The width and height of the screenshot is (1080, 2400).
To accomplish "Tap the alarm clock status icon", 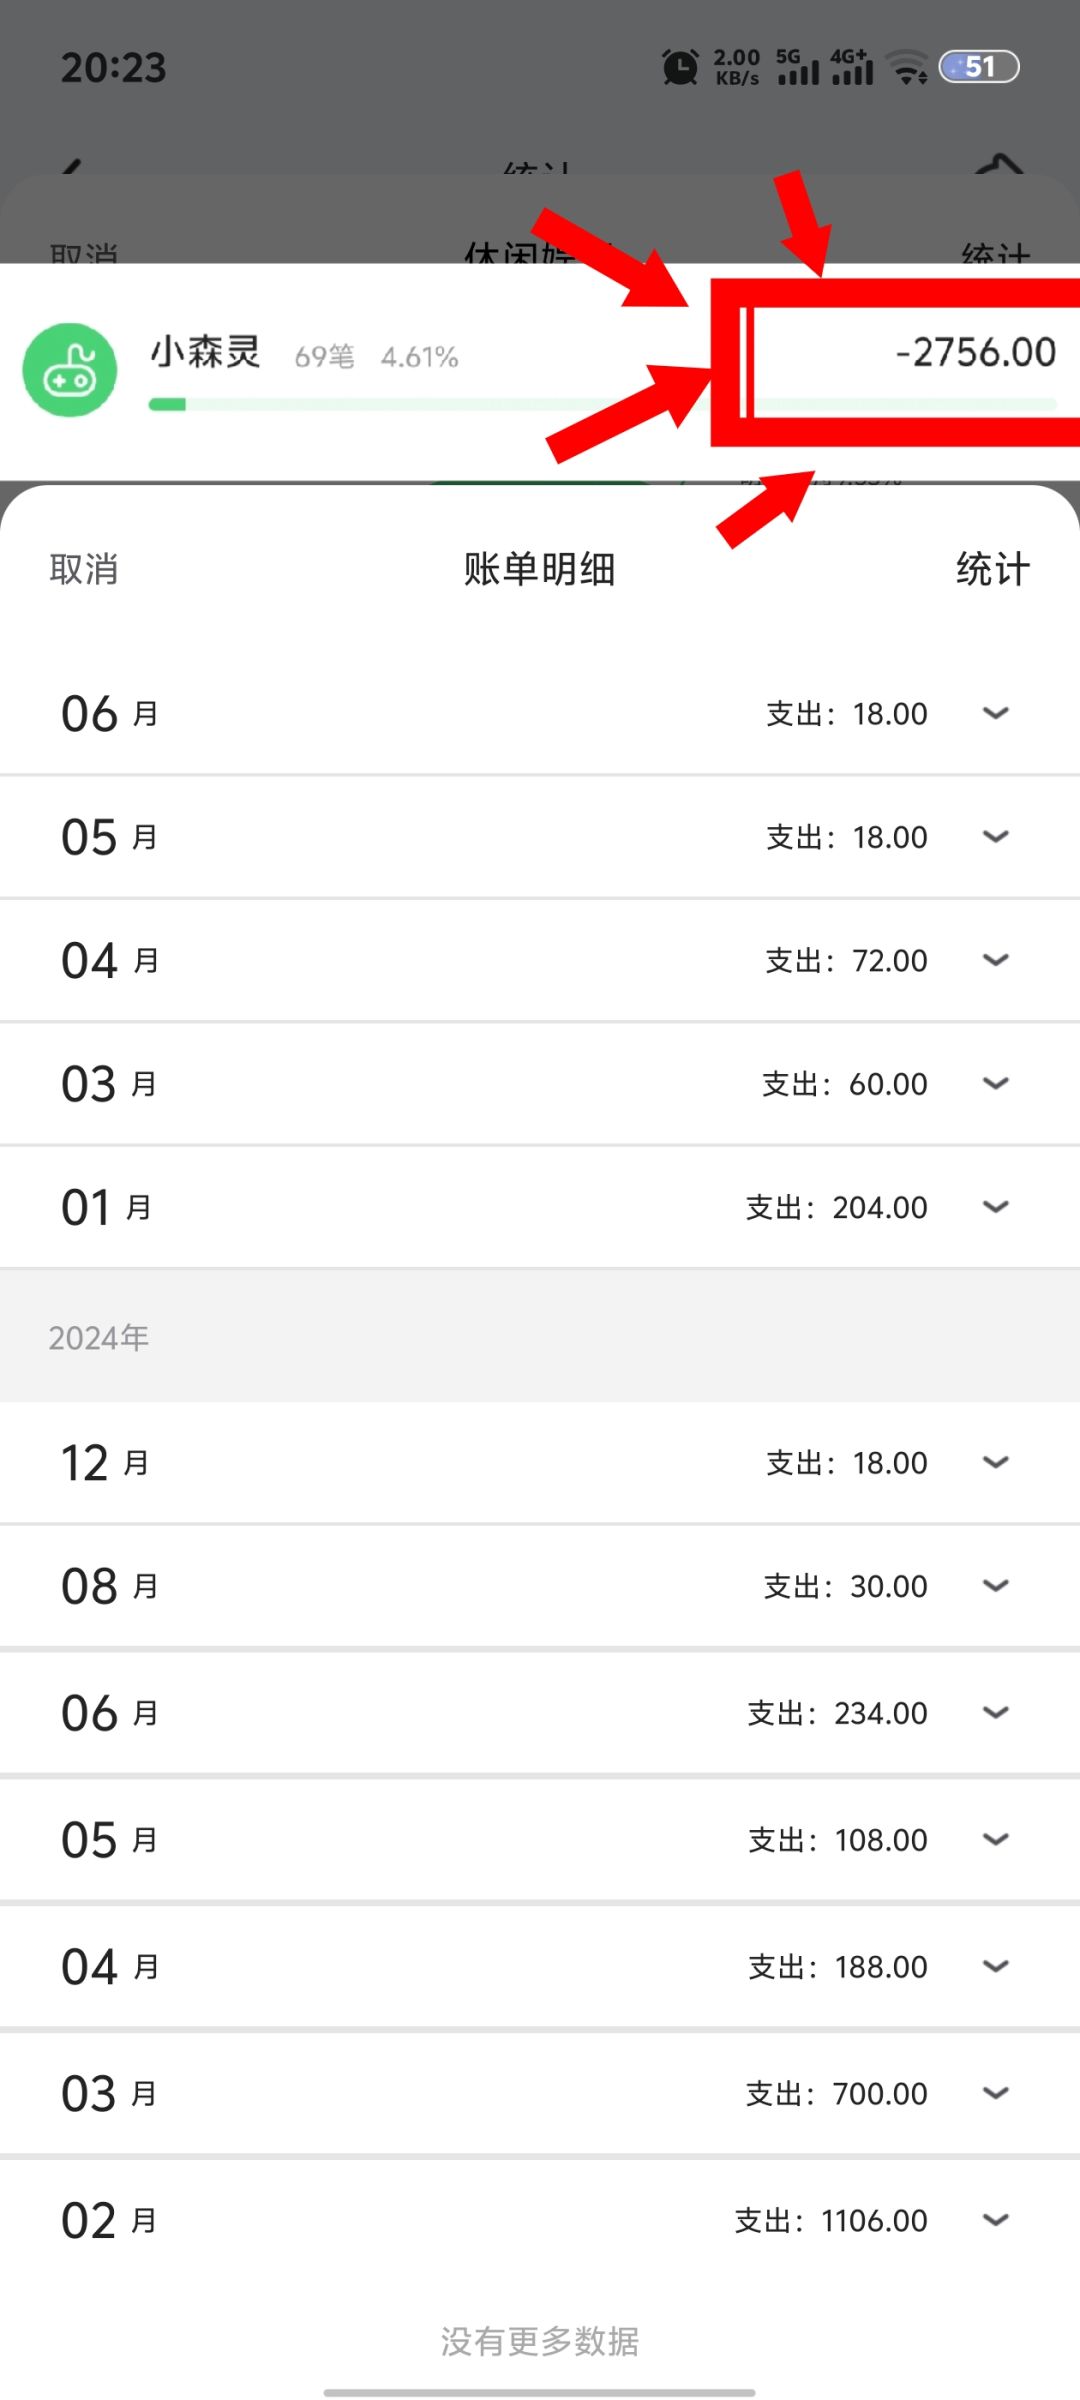I will pyautogui.click(x=680, y=67).
